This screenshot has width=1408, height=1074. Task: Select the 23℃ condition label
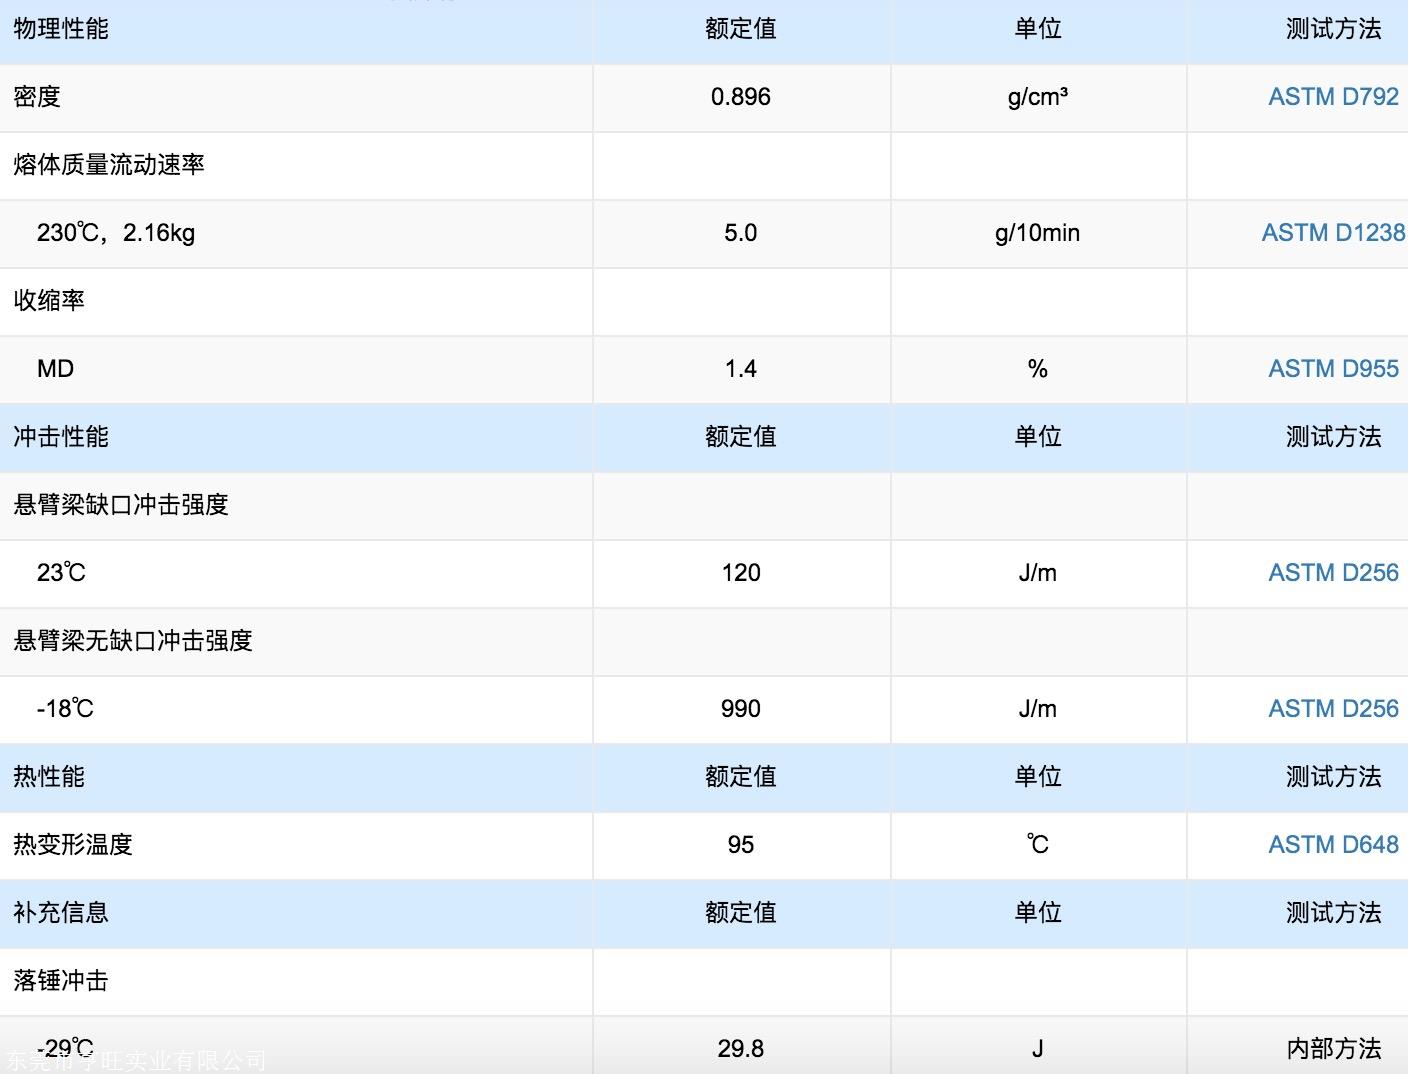click(x=61, y=573)
